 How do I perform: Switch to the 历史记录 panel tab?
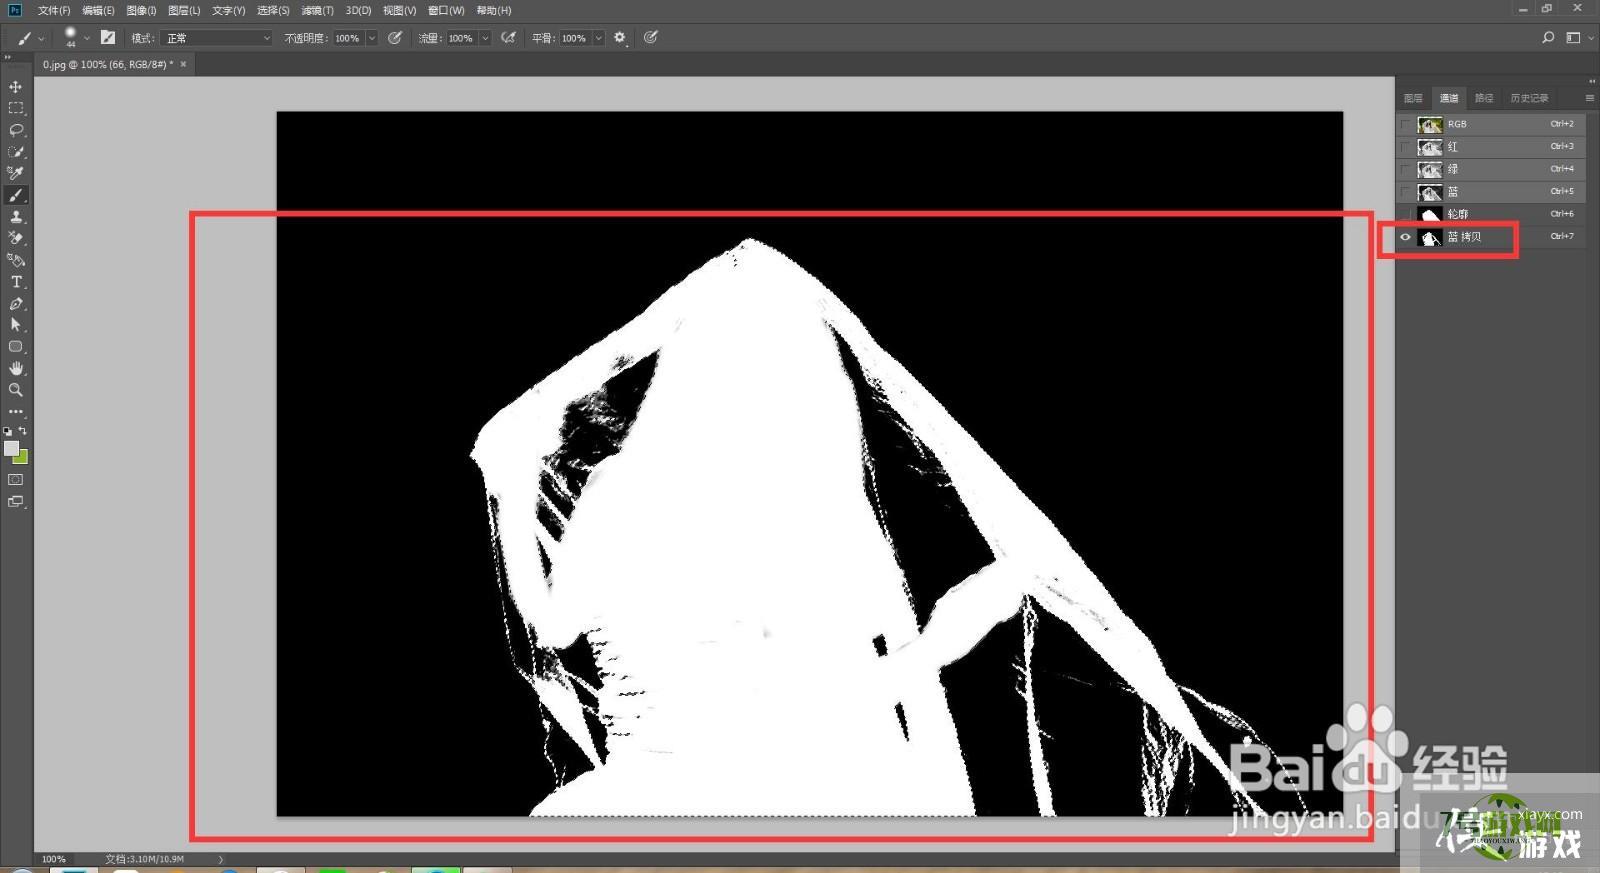(1529, 98)
